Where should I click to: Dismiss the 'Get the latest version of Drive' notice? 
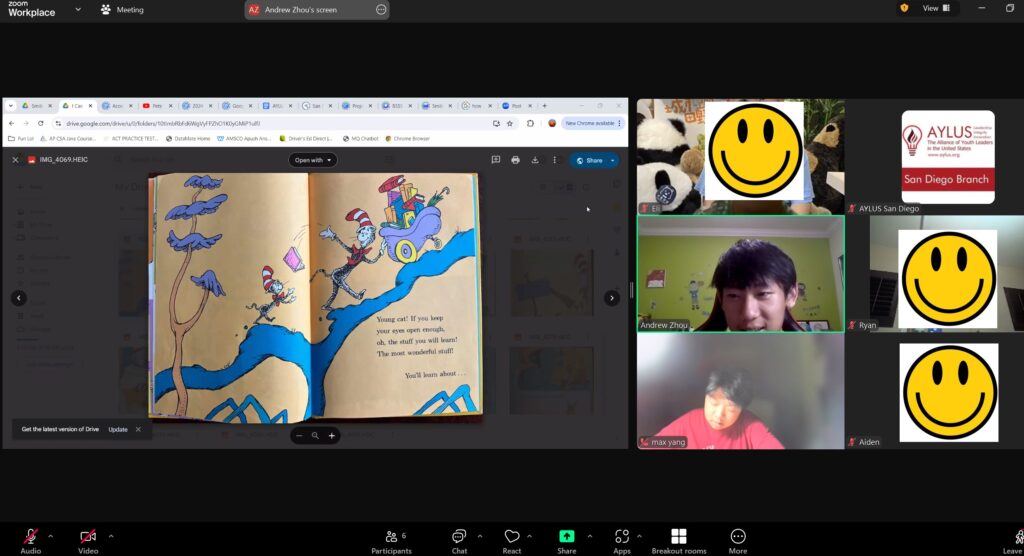tap(138, 429)
